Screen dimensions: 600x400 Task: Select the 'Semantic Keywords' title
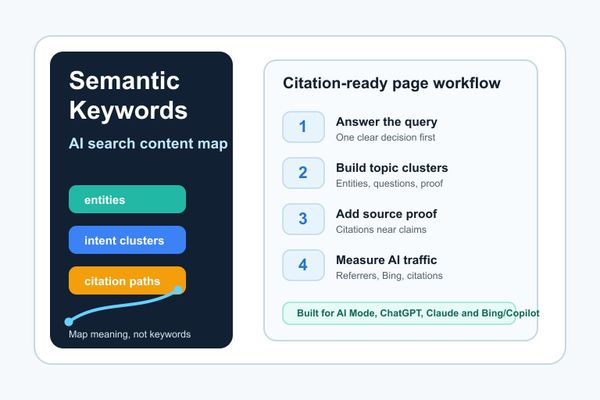pos(128,96)
